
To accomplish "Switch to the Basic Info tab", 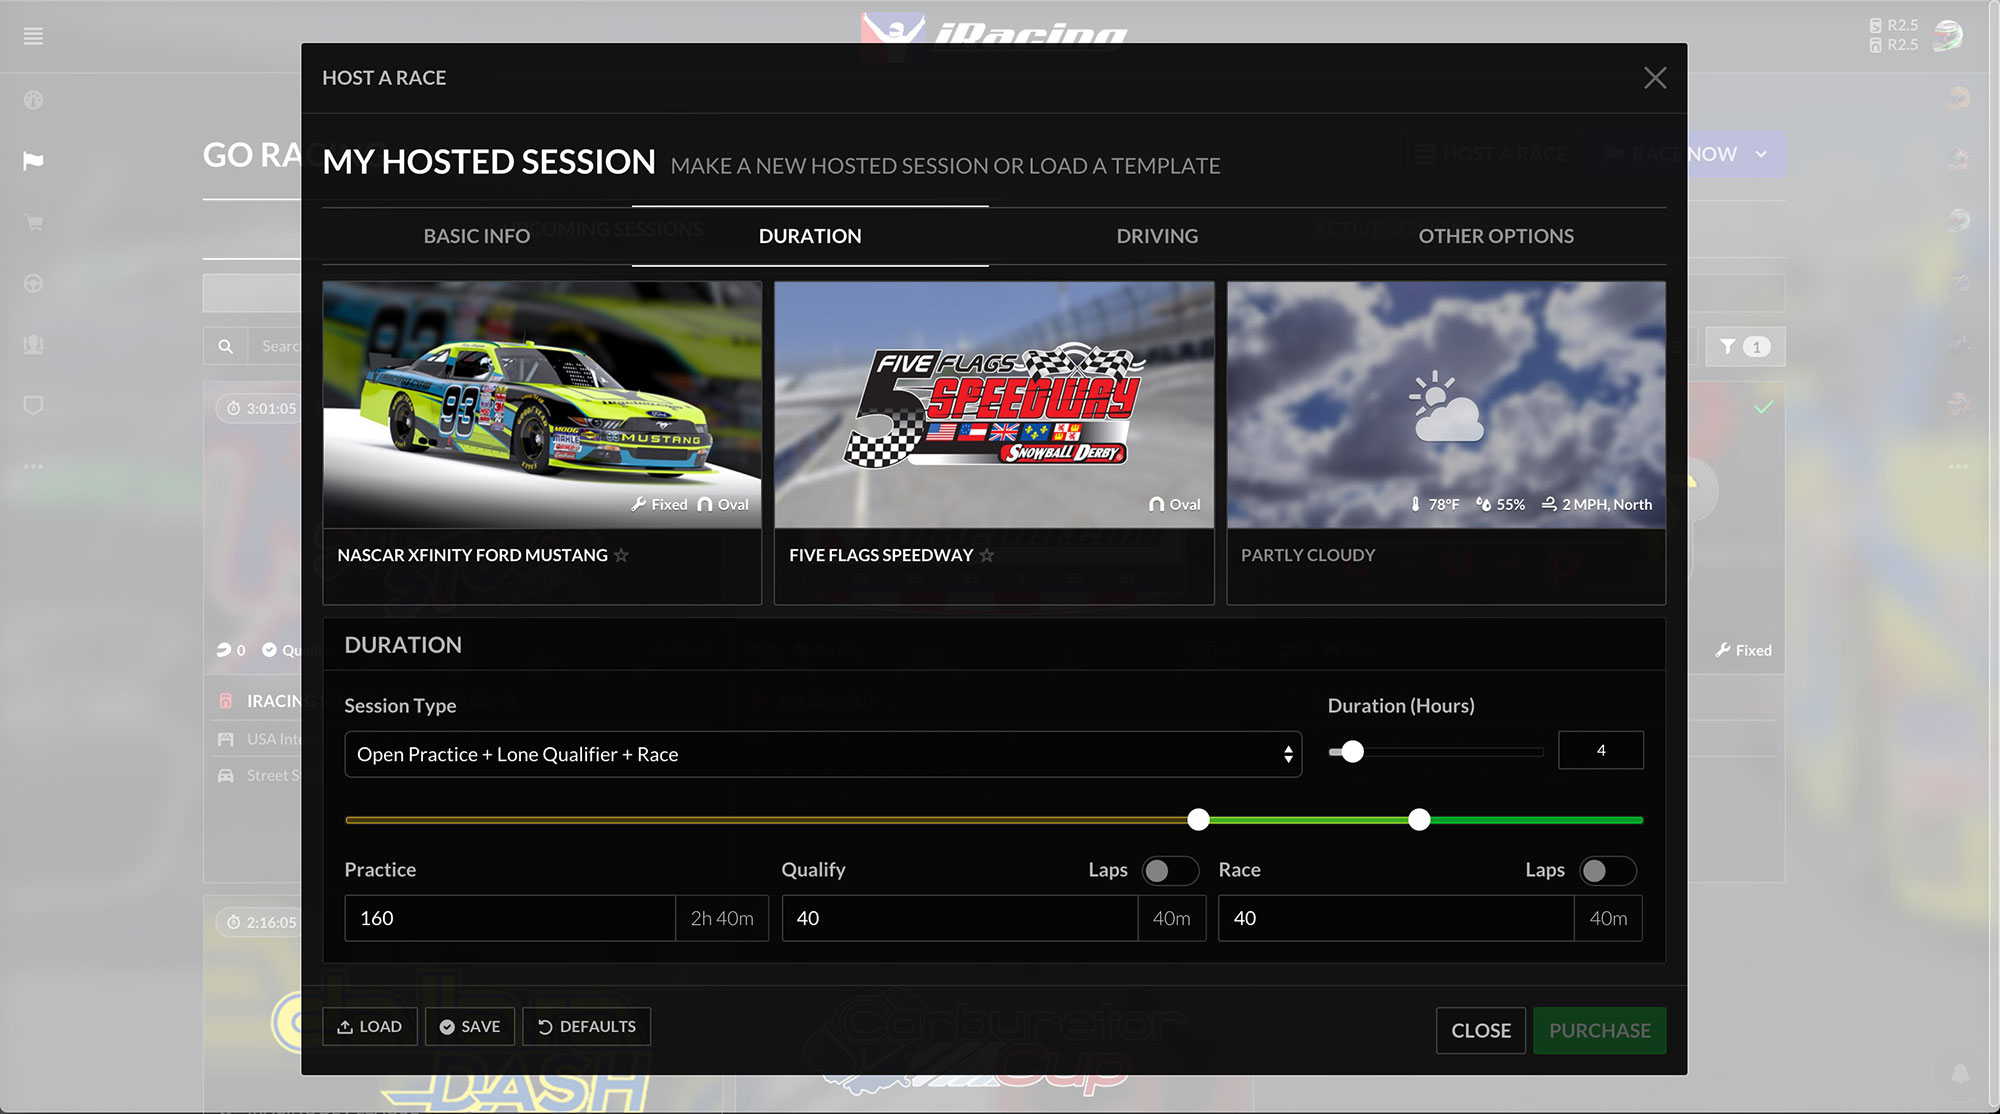I will (476, 236).
